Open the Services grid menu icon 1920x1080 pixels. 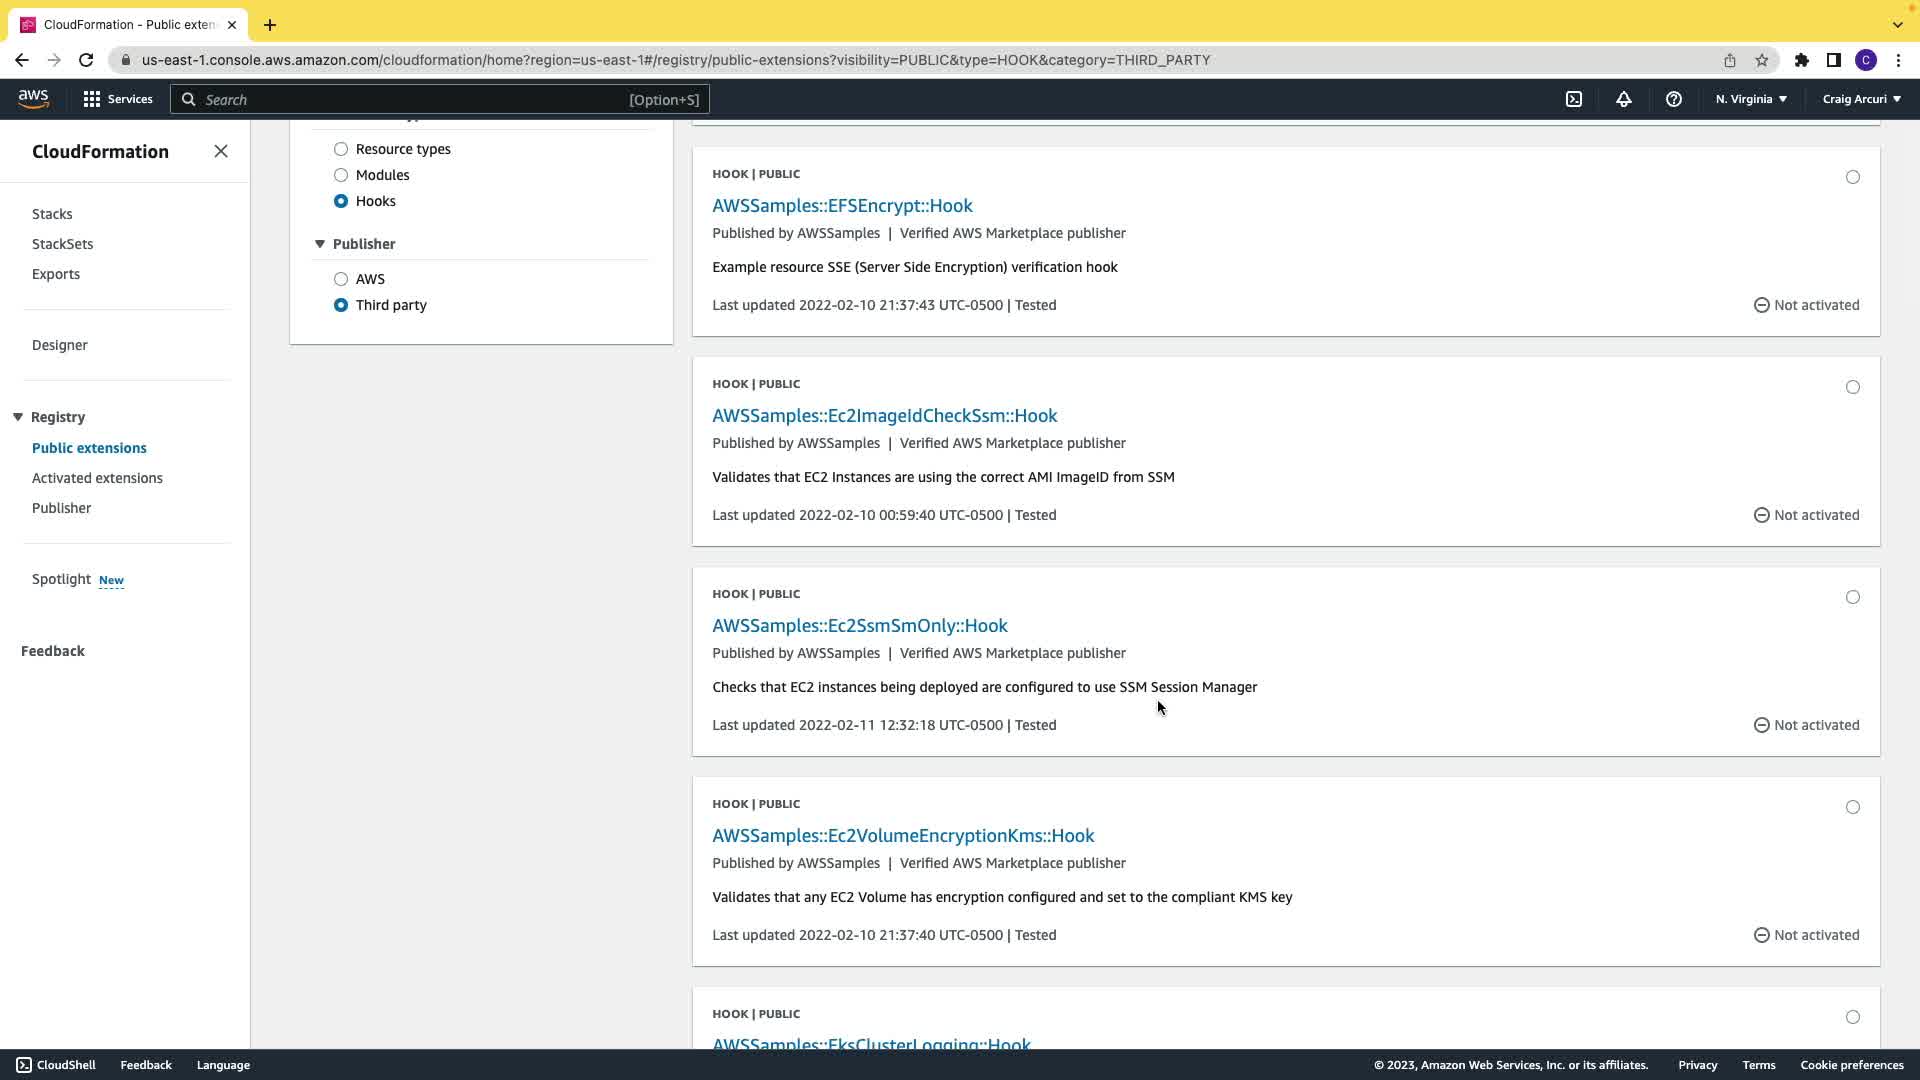92,99
